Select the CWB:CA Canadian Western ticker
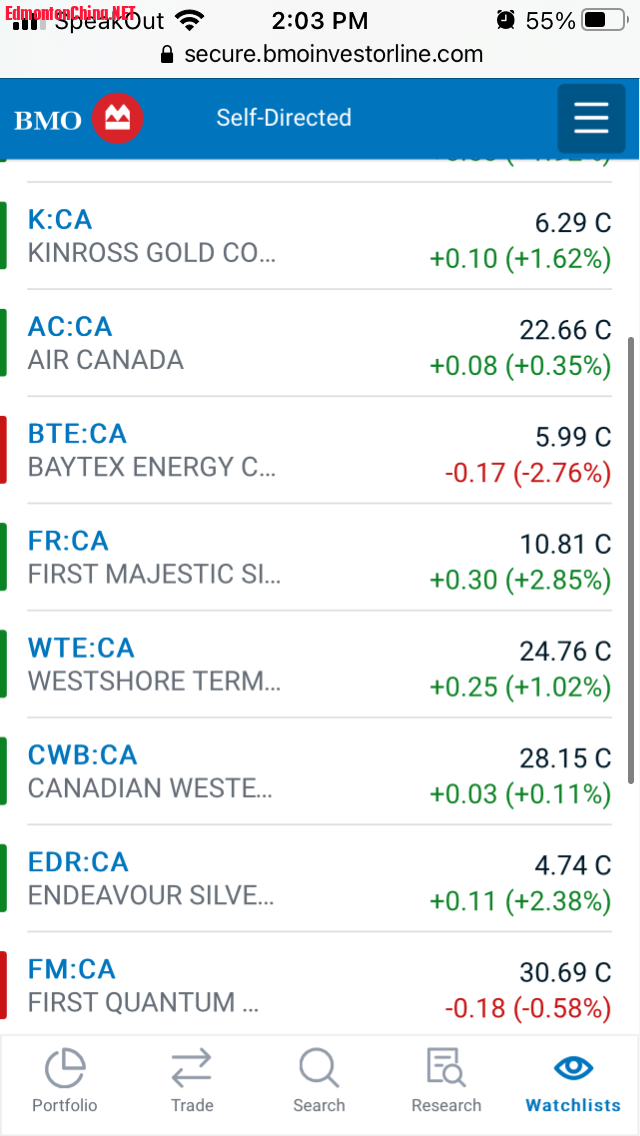This screenshot has height=1136, width=640. [x=82, y=755]
